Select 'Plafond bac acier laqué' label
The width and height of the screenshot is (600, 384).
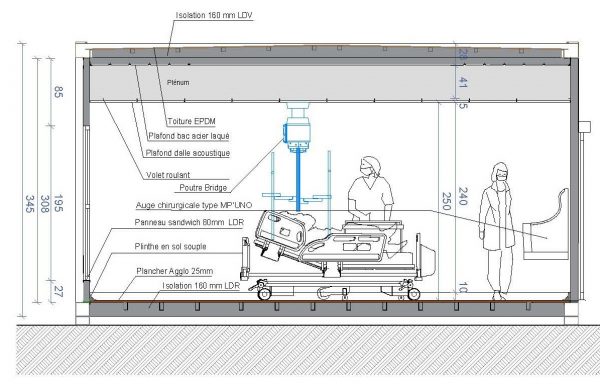coord(189,136)
